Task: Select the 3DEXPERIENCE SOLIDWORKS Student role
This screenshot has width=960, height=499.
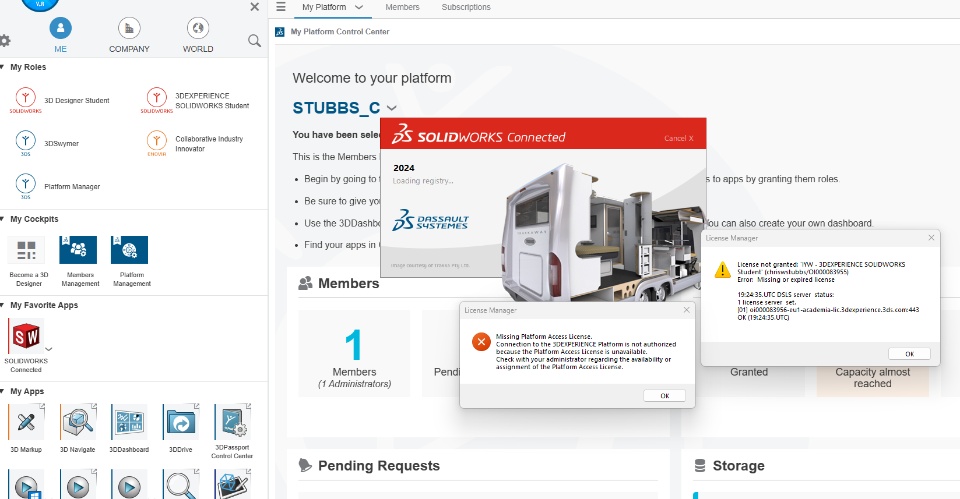Action: point(195,100)
